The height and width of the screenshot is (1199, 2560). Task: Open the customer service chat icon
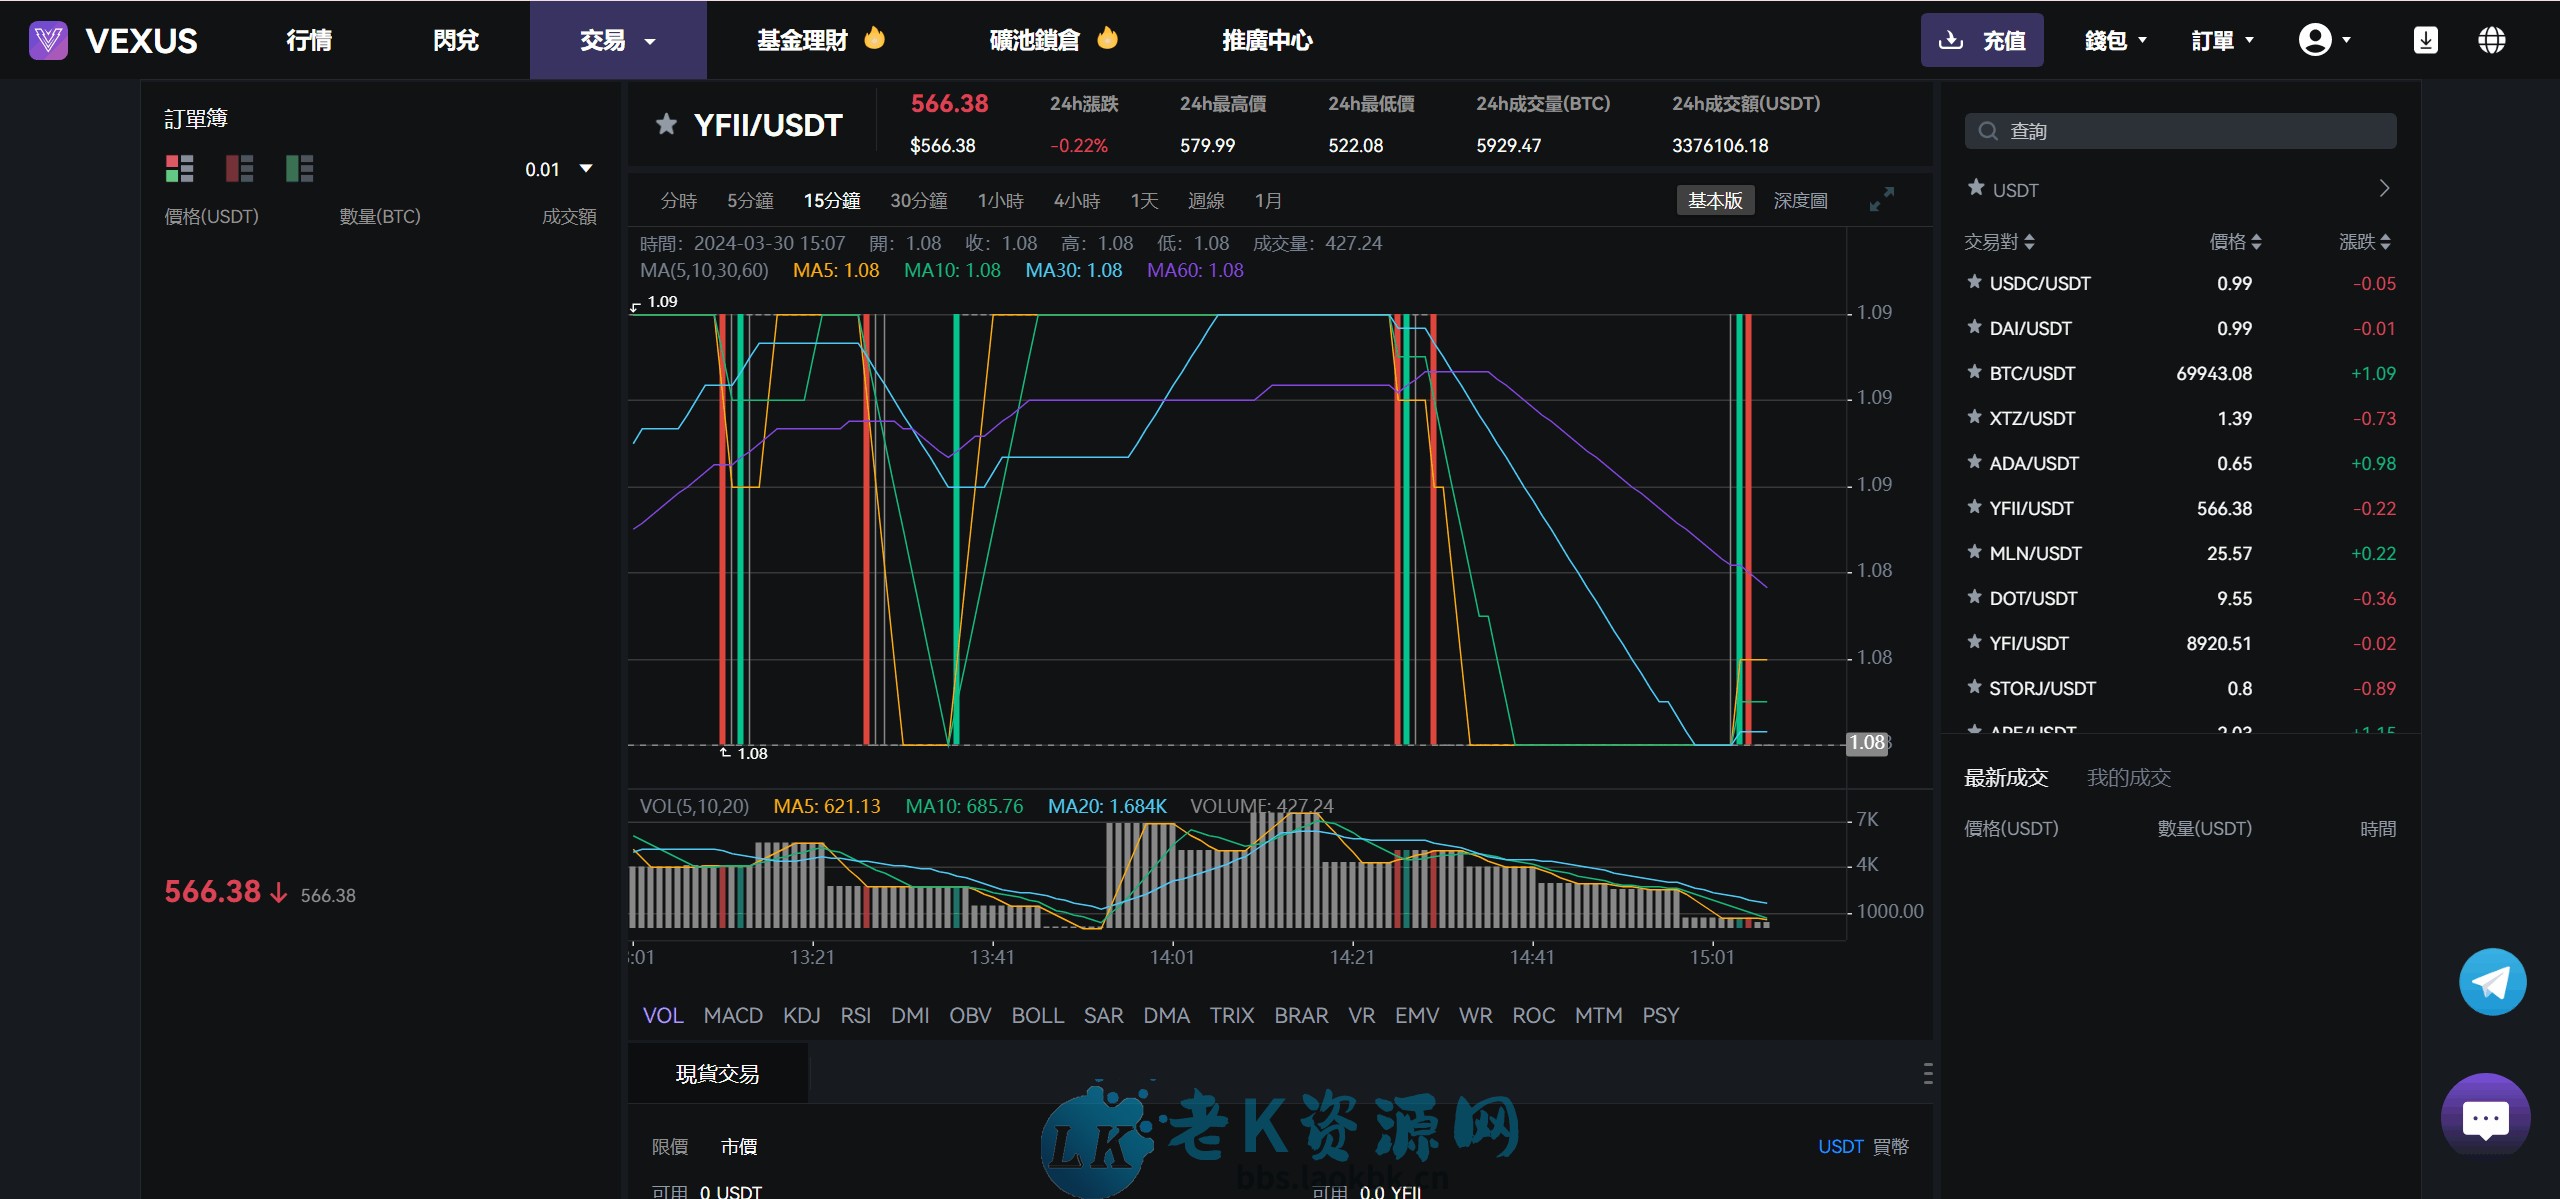tap(2485, 1116)
